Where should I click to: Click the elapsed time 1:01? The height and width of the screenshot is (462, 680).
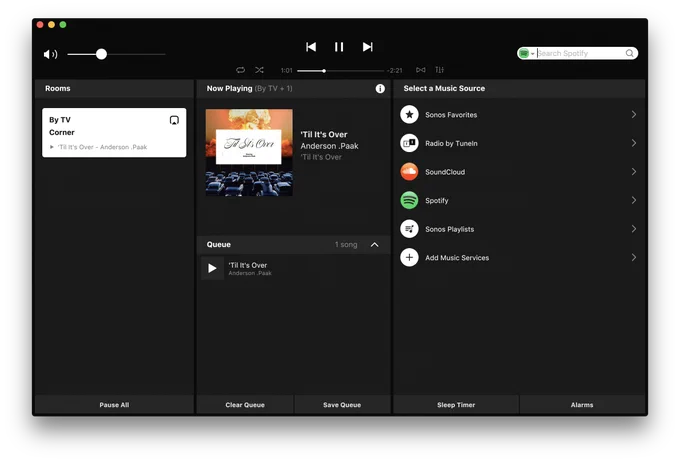coord(287,70)
